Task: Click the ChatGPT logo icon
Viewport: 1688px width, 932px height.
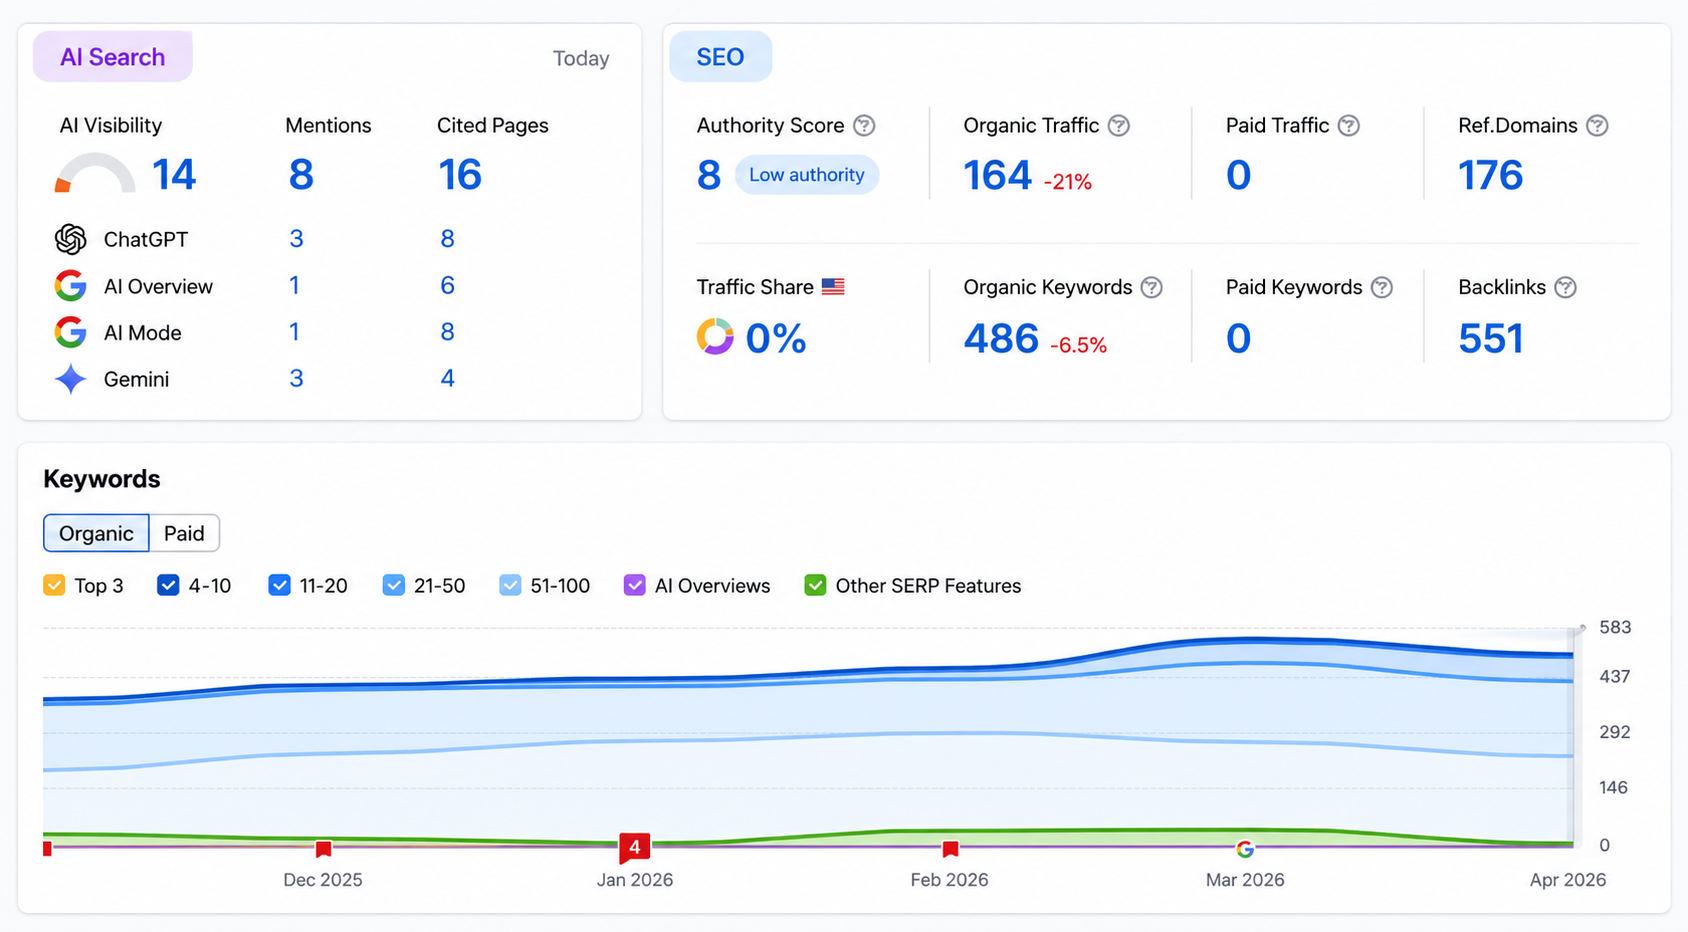Action: [69, 239]
